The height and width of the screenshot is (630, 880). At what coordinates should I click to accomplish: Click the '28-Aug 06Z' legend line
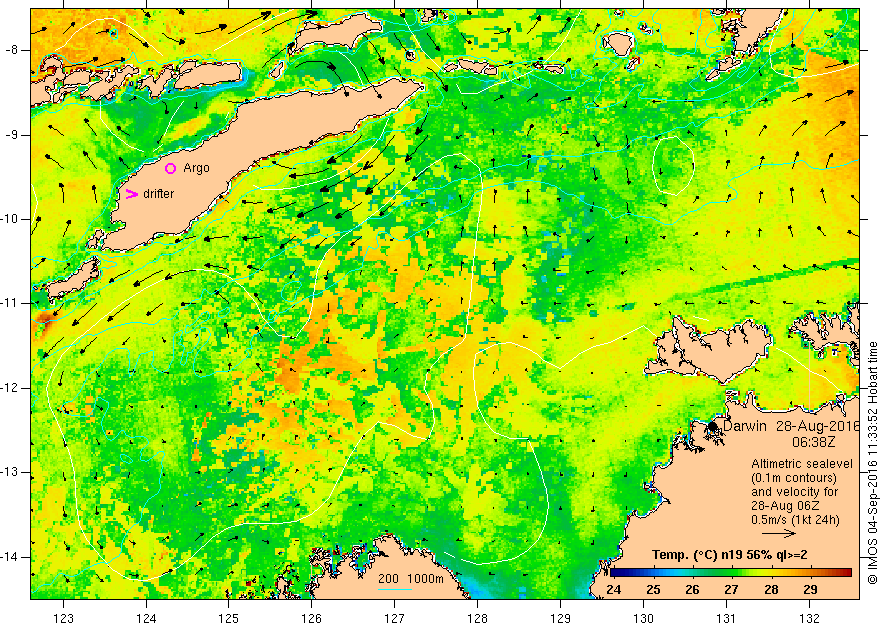pos(786,506)
